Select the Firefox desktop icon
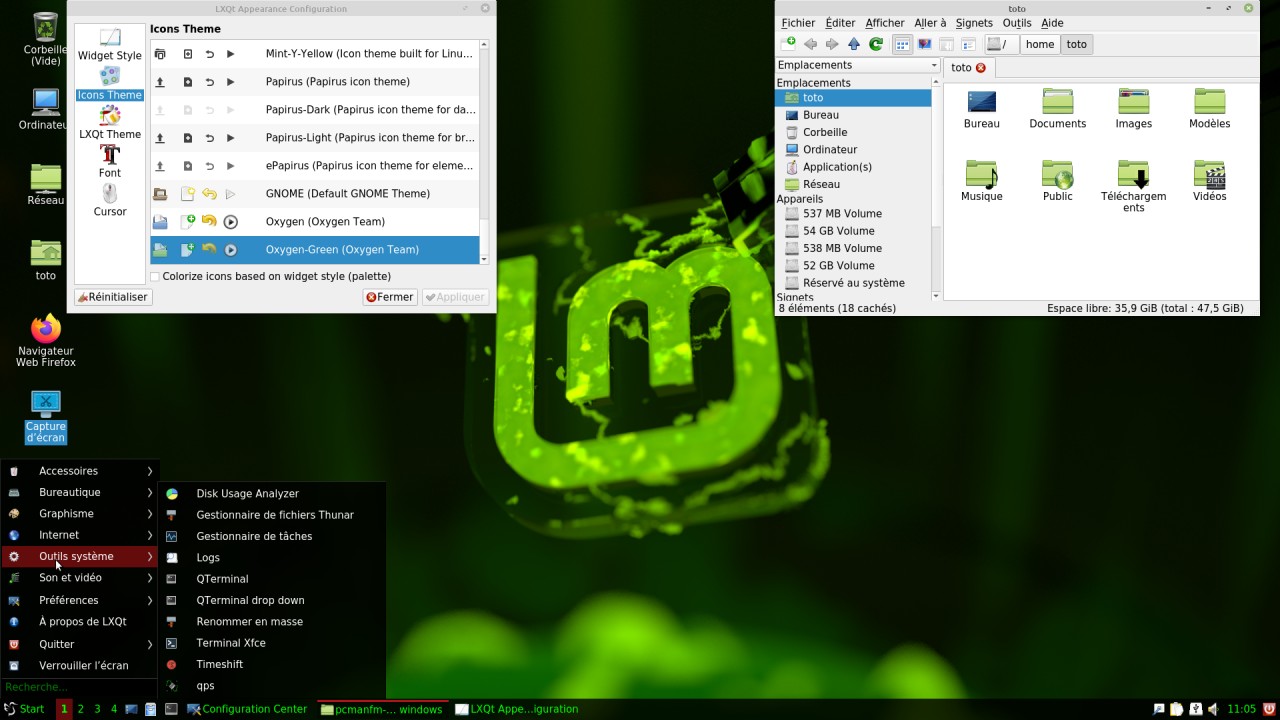1280x720 pixels. (x=46, y=341)
